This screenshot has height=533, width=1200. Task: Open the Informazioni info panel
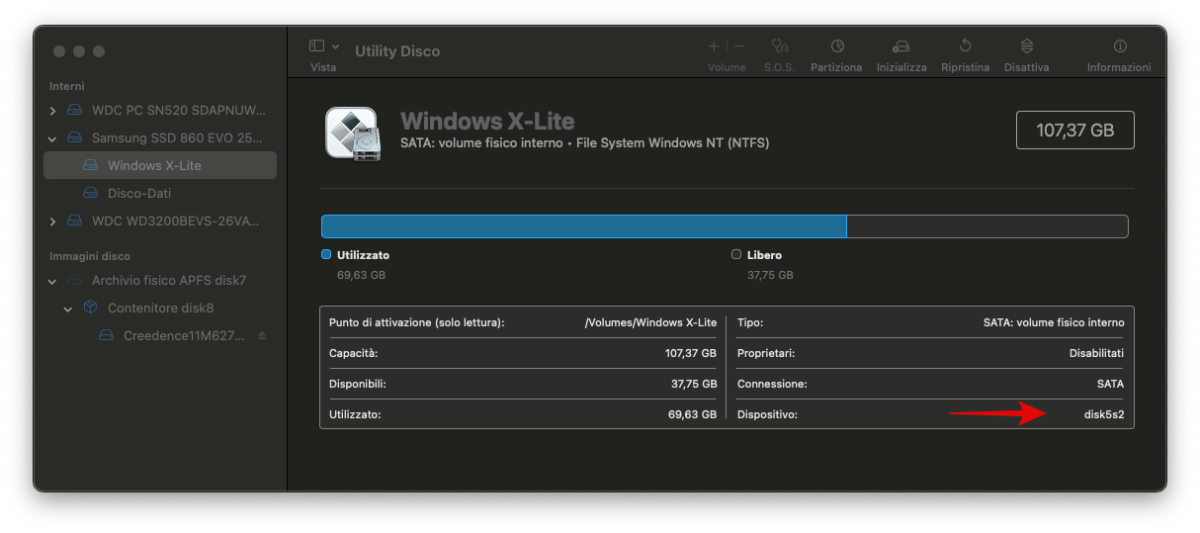point(1120,46)
